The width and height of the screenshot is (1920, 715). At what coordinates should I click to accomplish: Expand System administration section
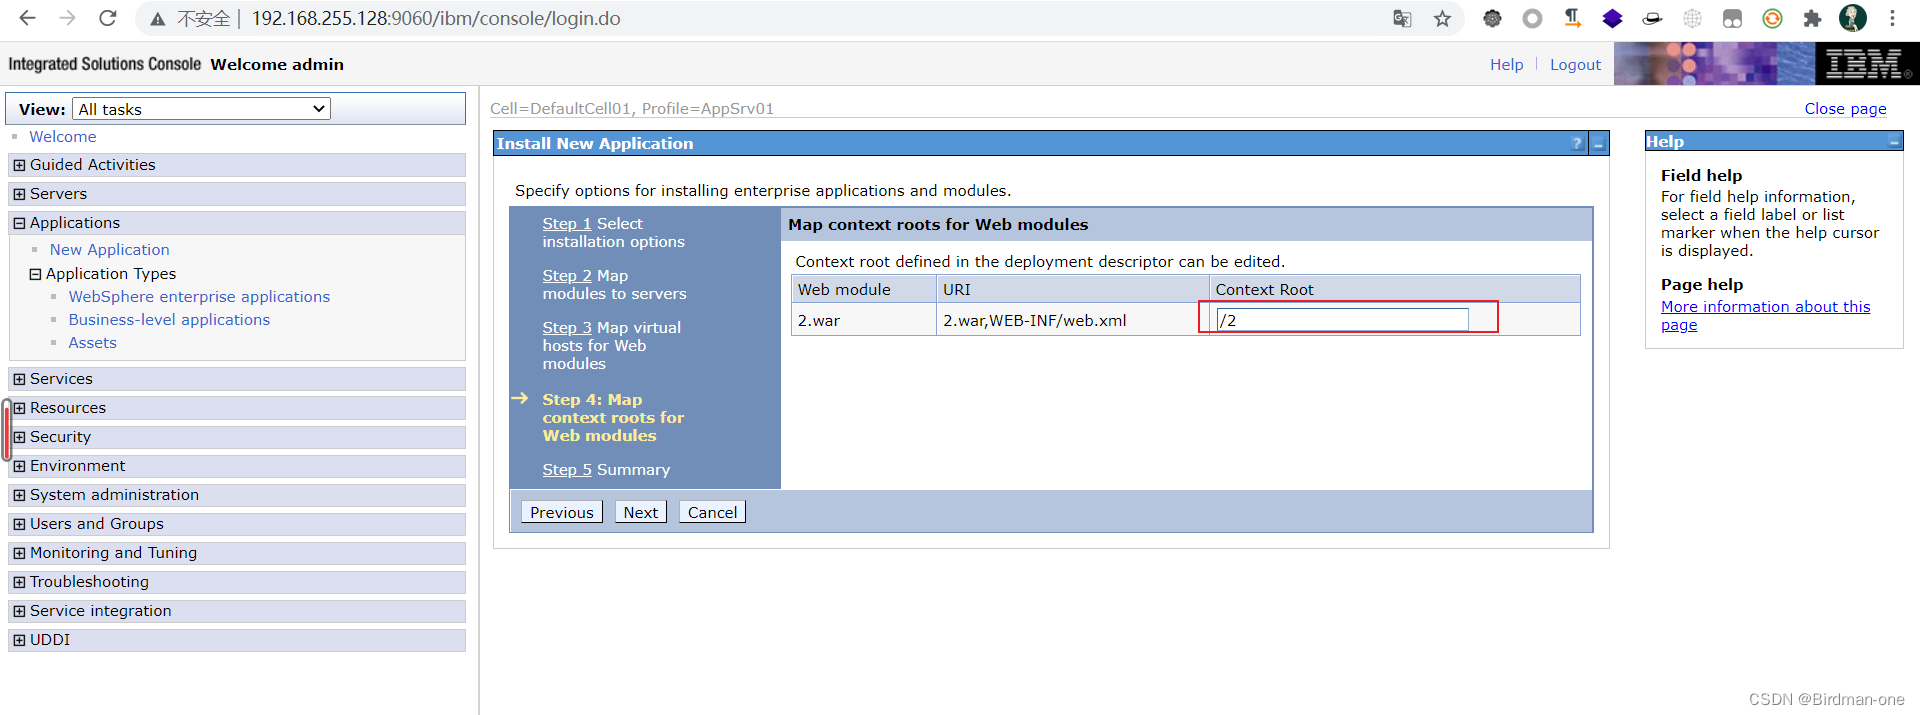tap(19, 495)
